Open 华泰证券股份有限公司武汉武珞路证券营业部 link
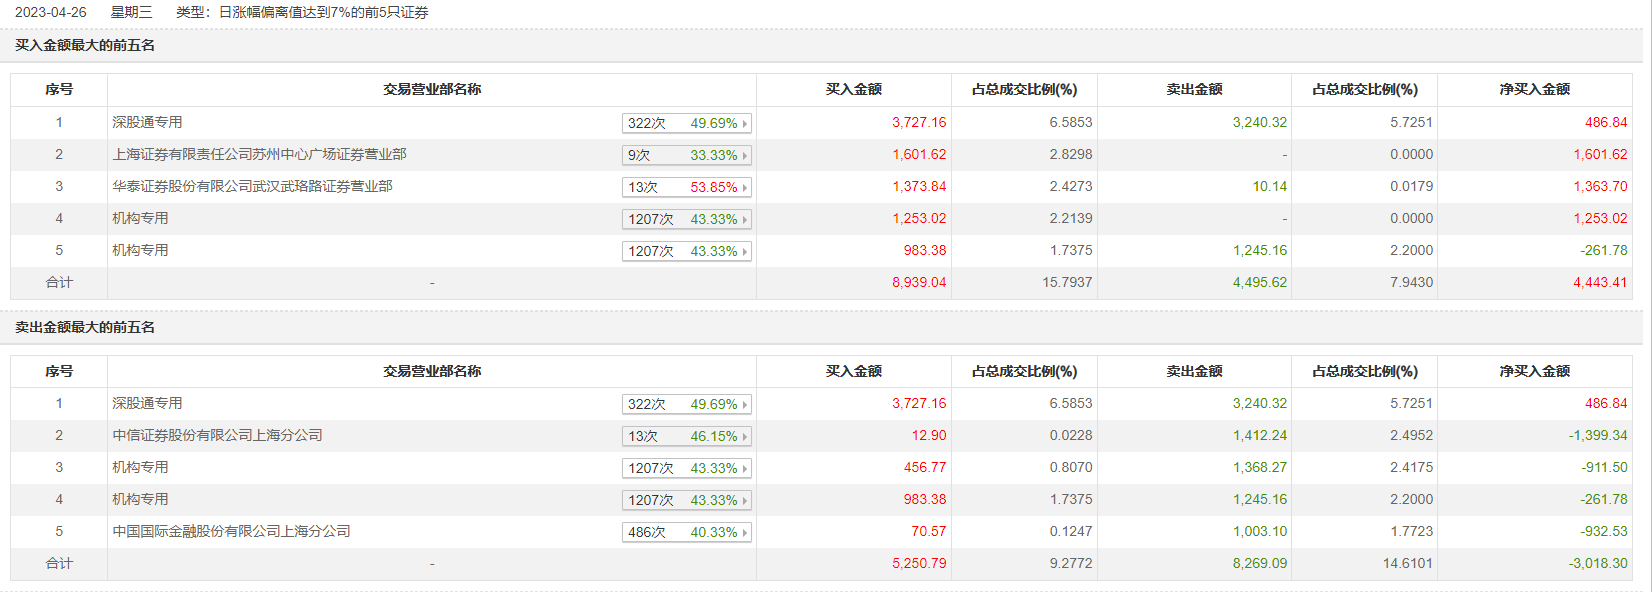1652x592 pixels. pos(252,186)
